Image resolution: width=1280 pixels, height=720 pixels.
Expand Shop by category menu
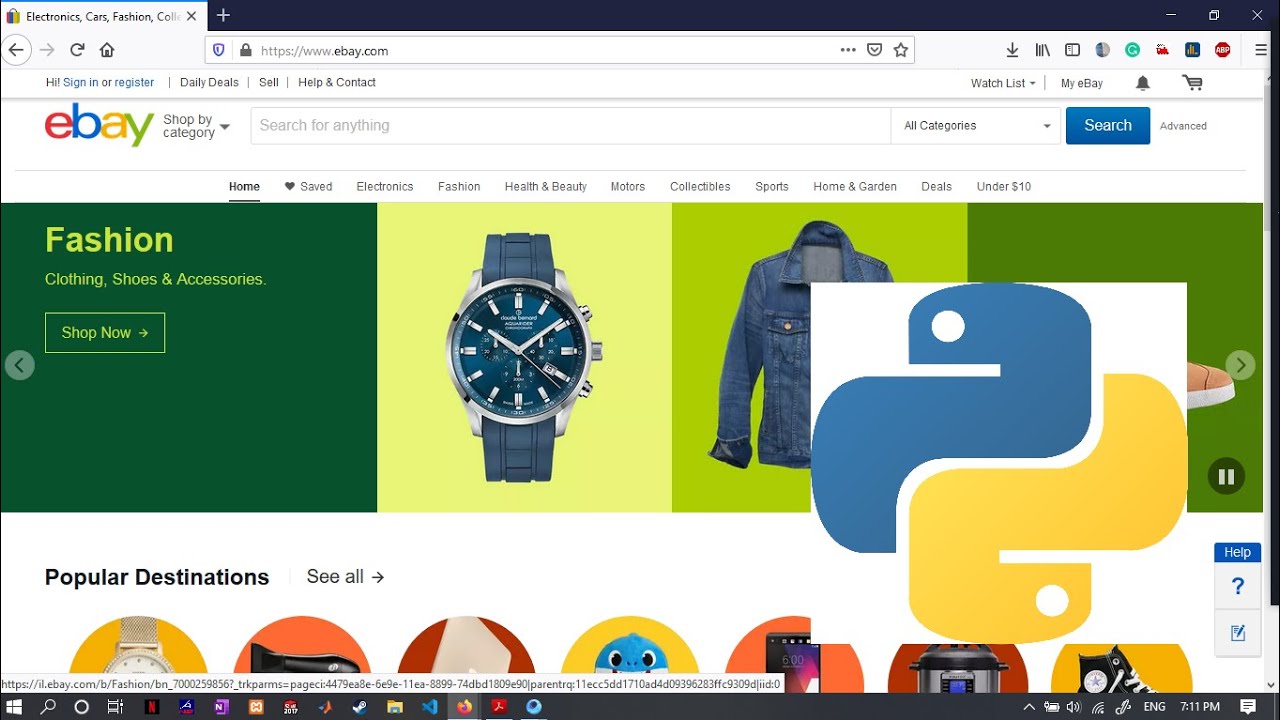(x=196, y=126)
